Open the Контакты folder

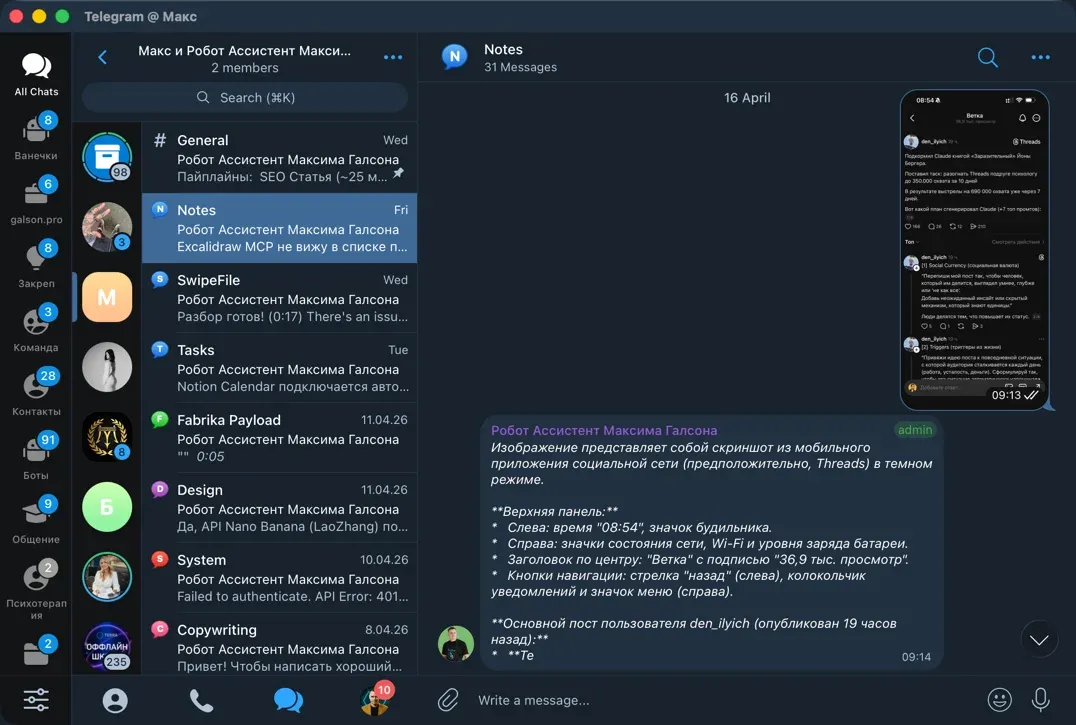tap(36, 393)
